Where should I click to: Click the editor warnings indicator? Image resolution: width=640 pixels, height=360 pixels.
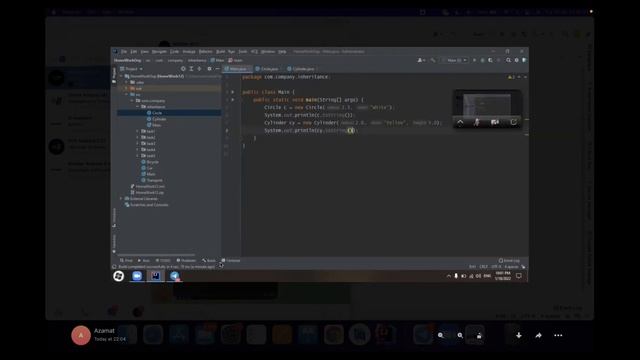[x=511, y=77]
